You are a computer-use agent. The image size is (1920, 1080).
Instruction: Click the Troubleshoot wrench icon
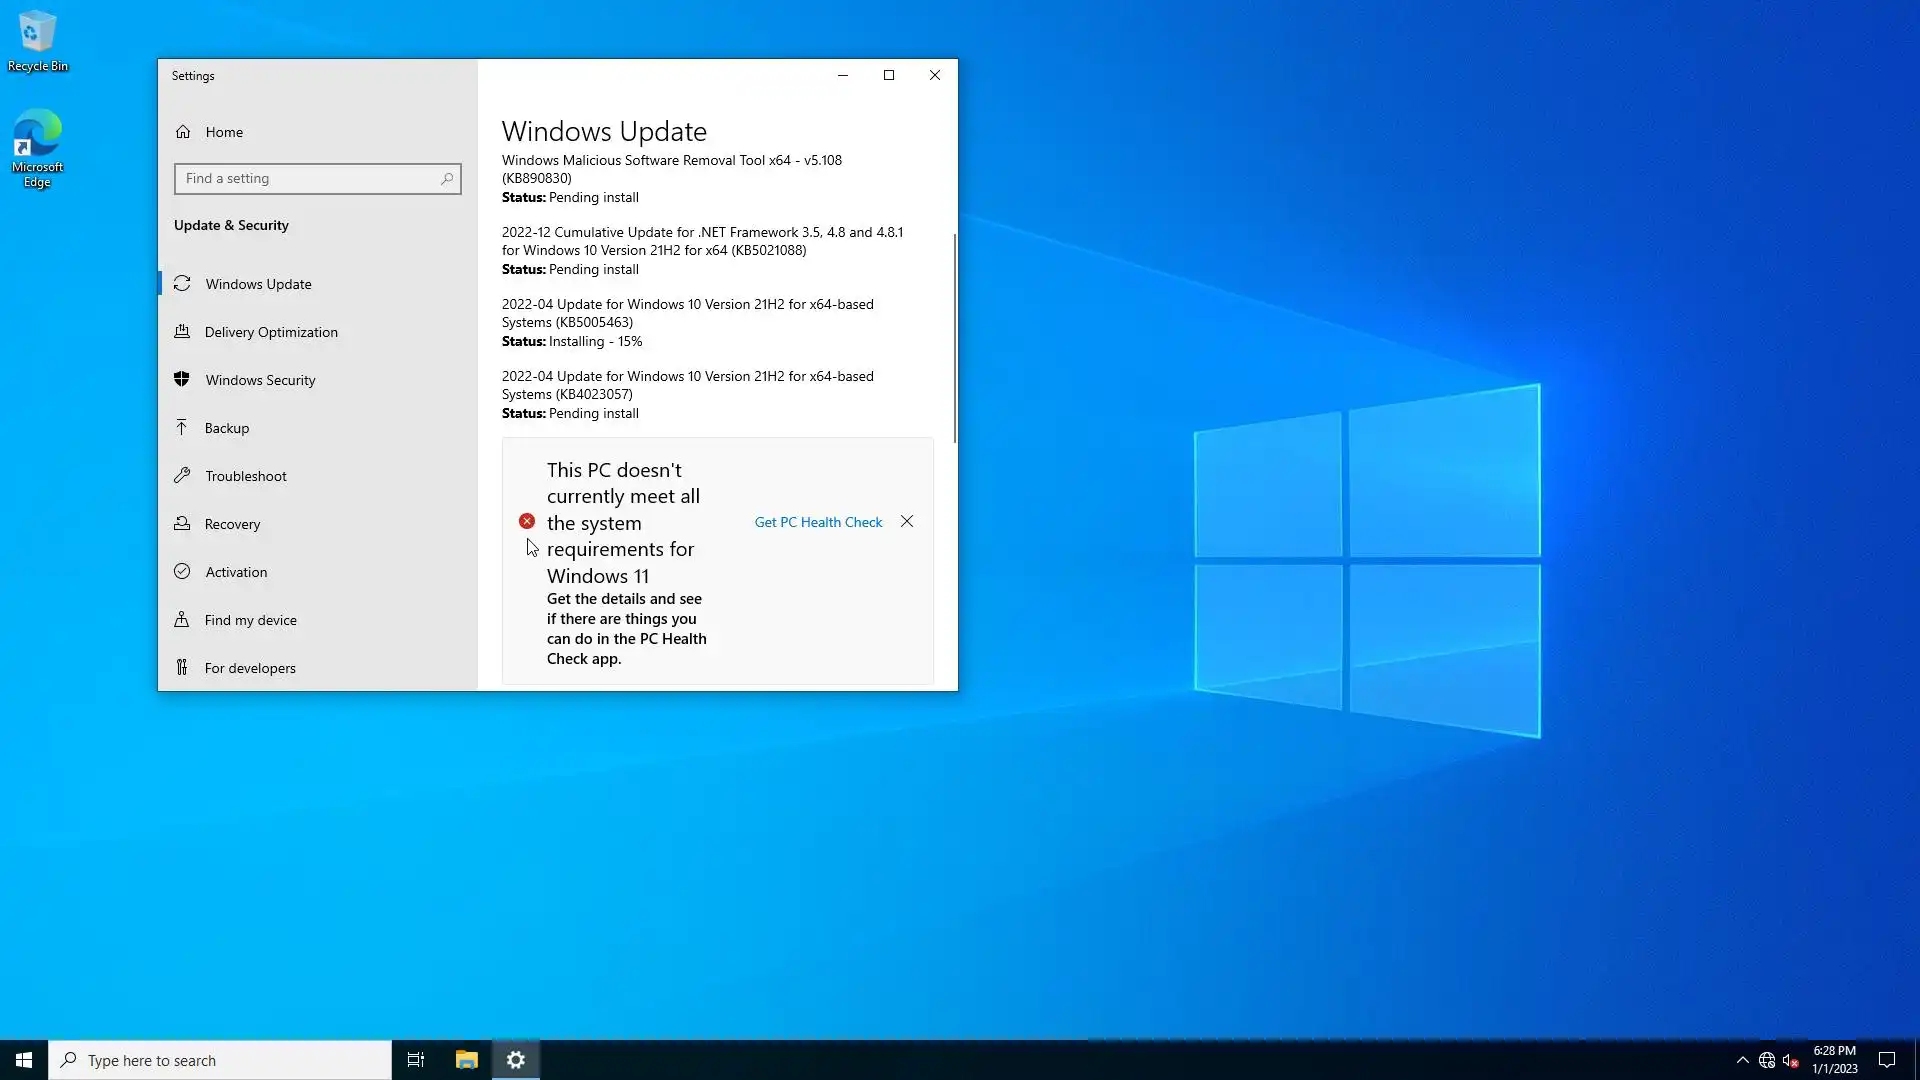[x=182, y=476]
